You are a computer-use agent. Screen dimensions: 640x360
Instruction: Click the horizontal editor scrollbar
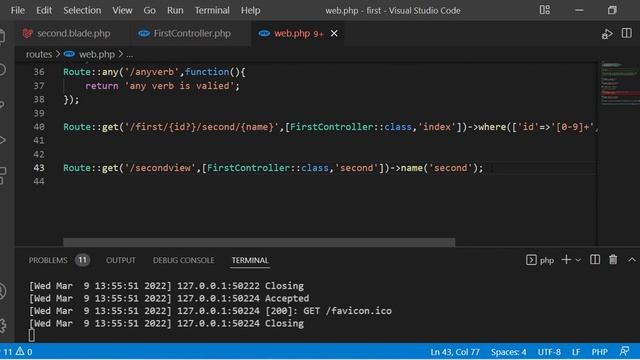(259, 242)
